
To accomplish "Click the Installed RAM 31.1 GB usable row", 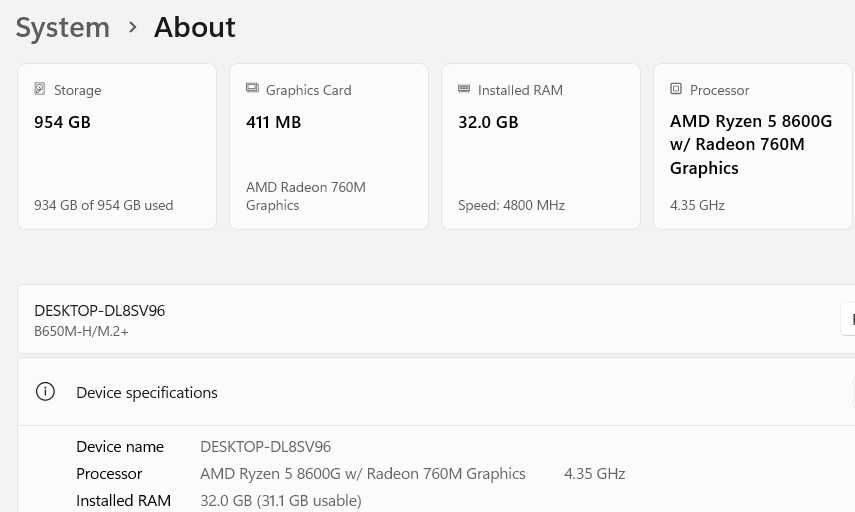I will (280, 500).
